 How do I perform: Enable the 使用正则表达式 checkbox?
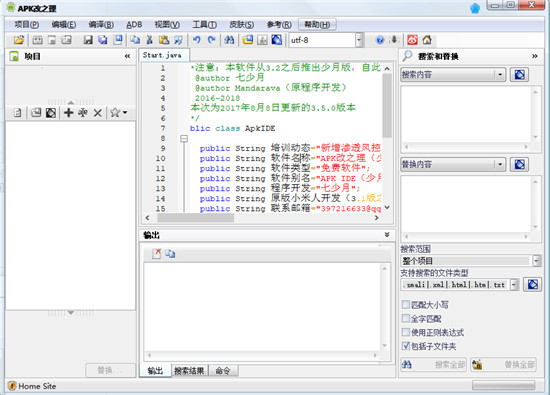(x=406, y=332)
